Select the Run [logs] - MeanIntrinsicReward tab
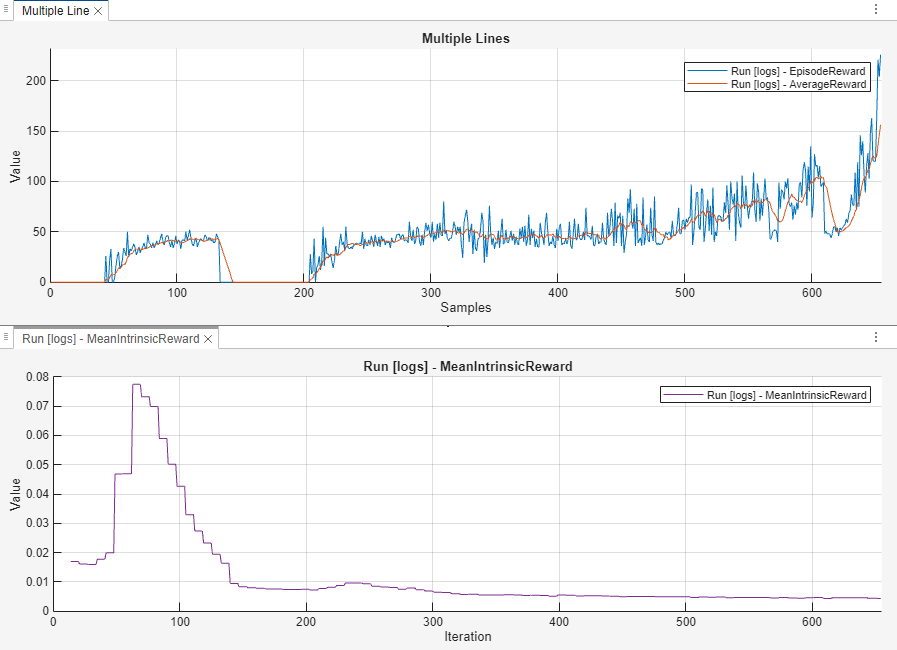This screenshot has width=897, height=650. [110, 339]
